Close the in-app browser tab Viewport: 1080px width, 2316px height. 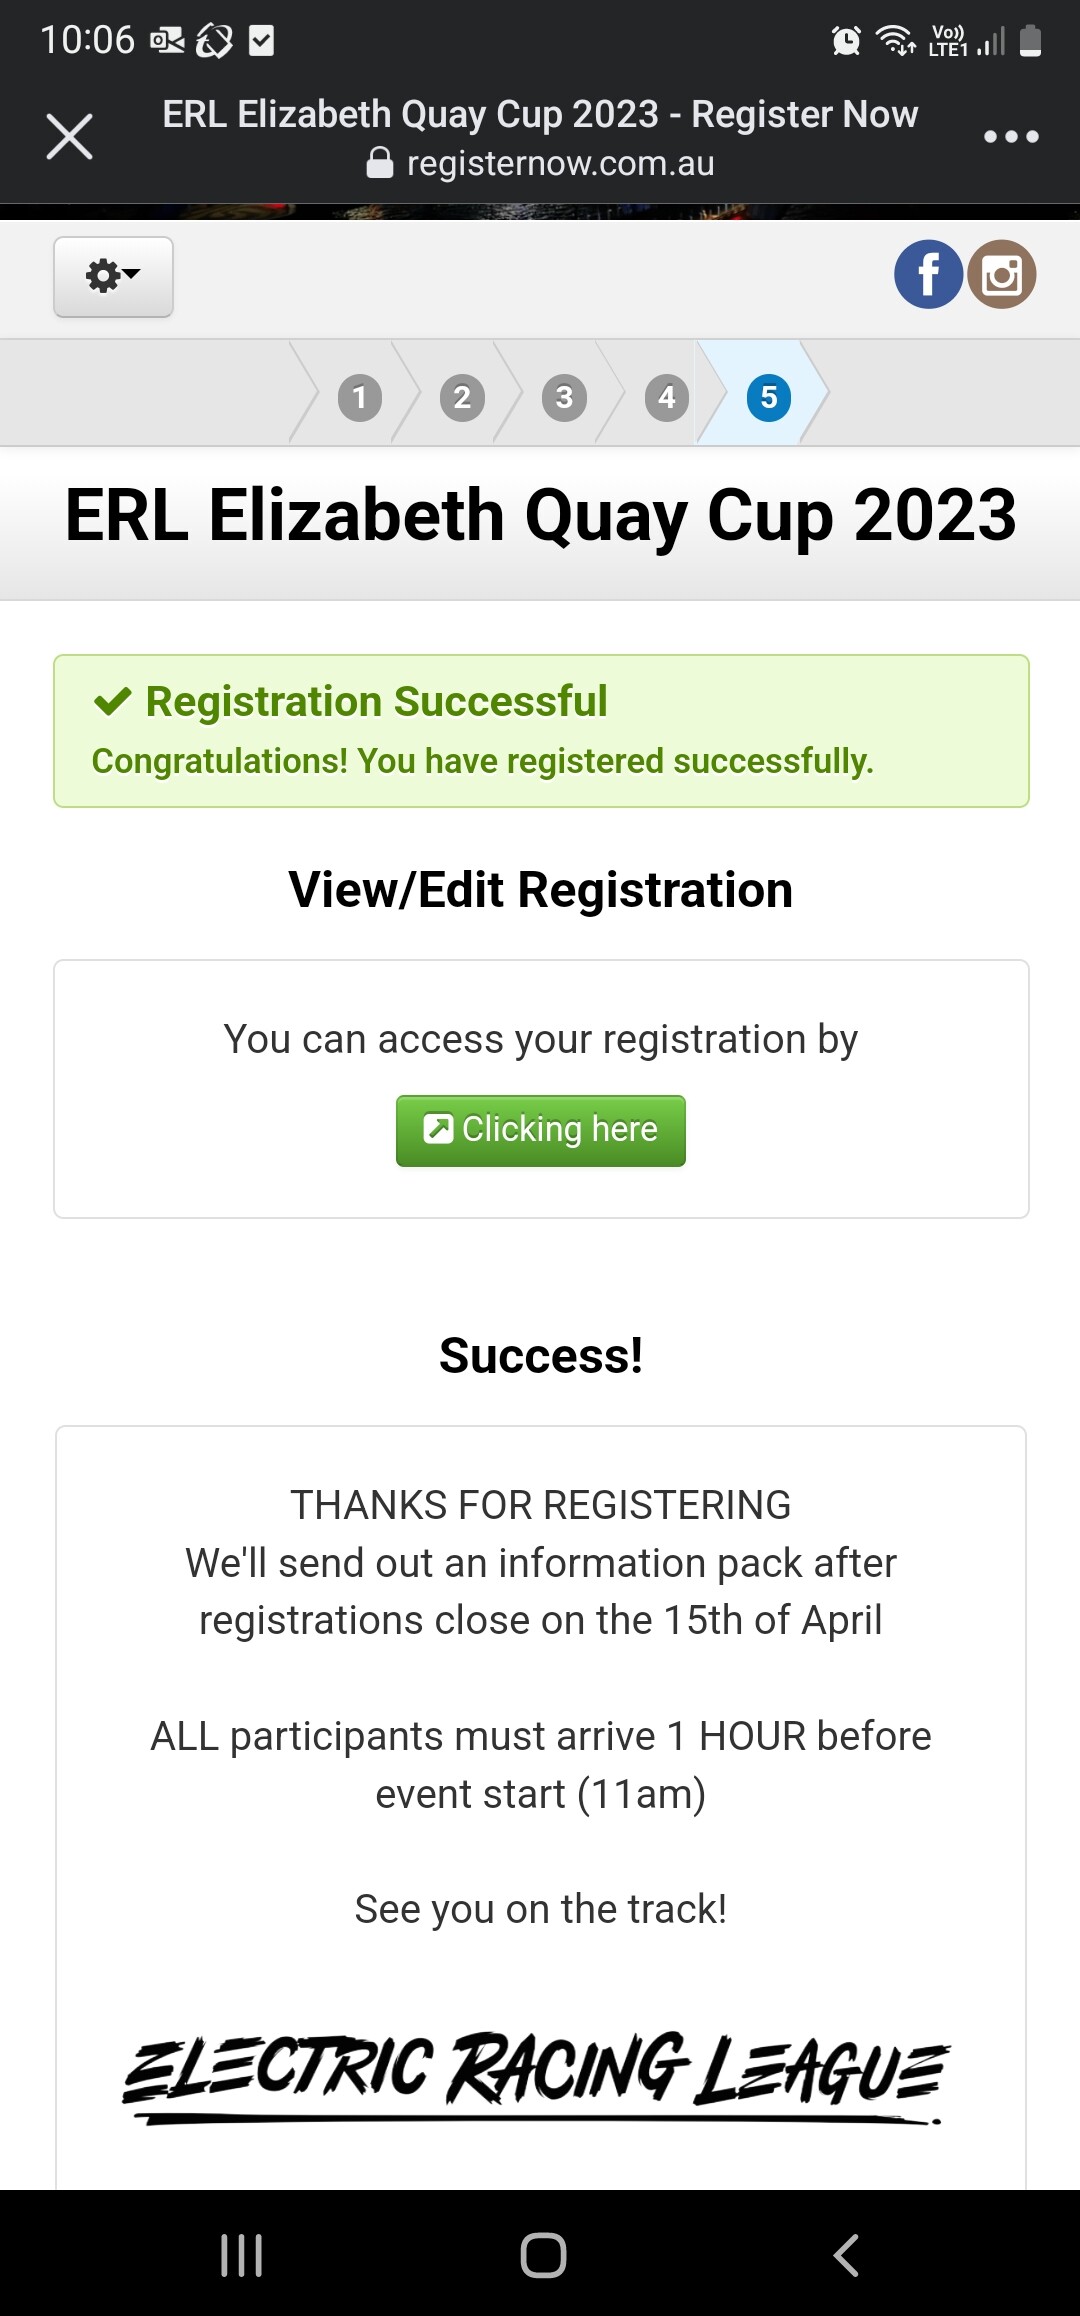point(69,137)
